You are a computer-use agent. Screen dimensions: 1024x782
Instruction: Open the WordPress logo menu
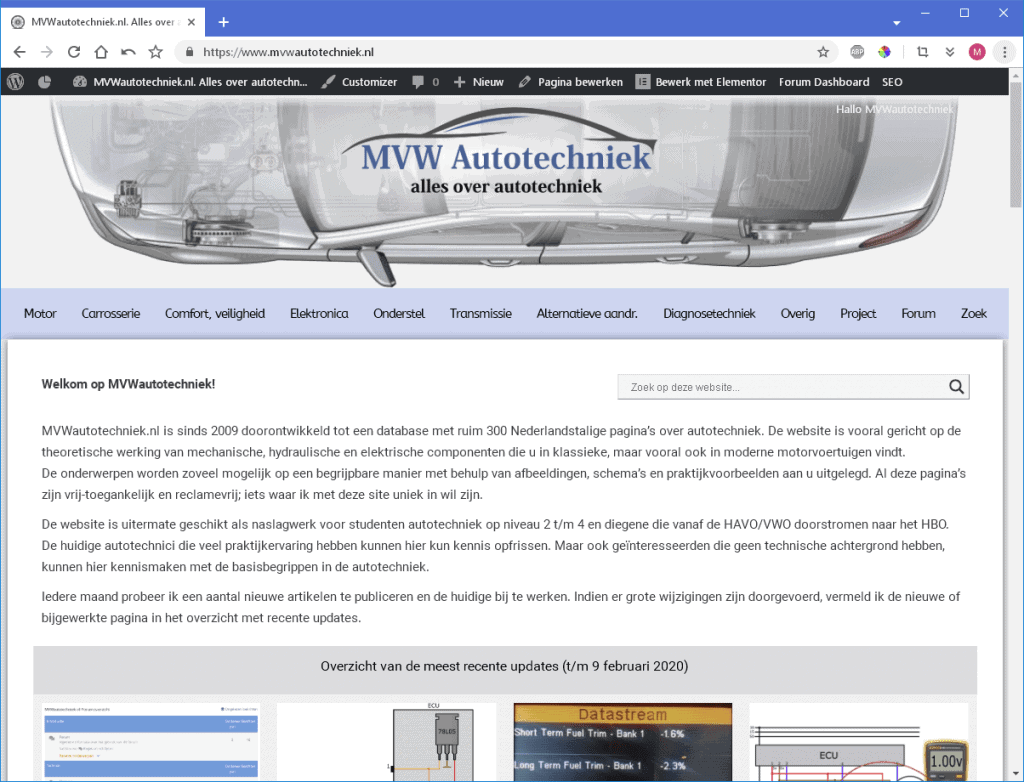[x=16, y=82]
